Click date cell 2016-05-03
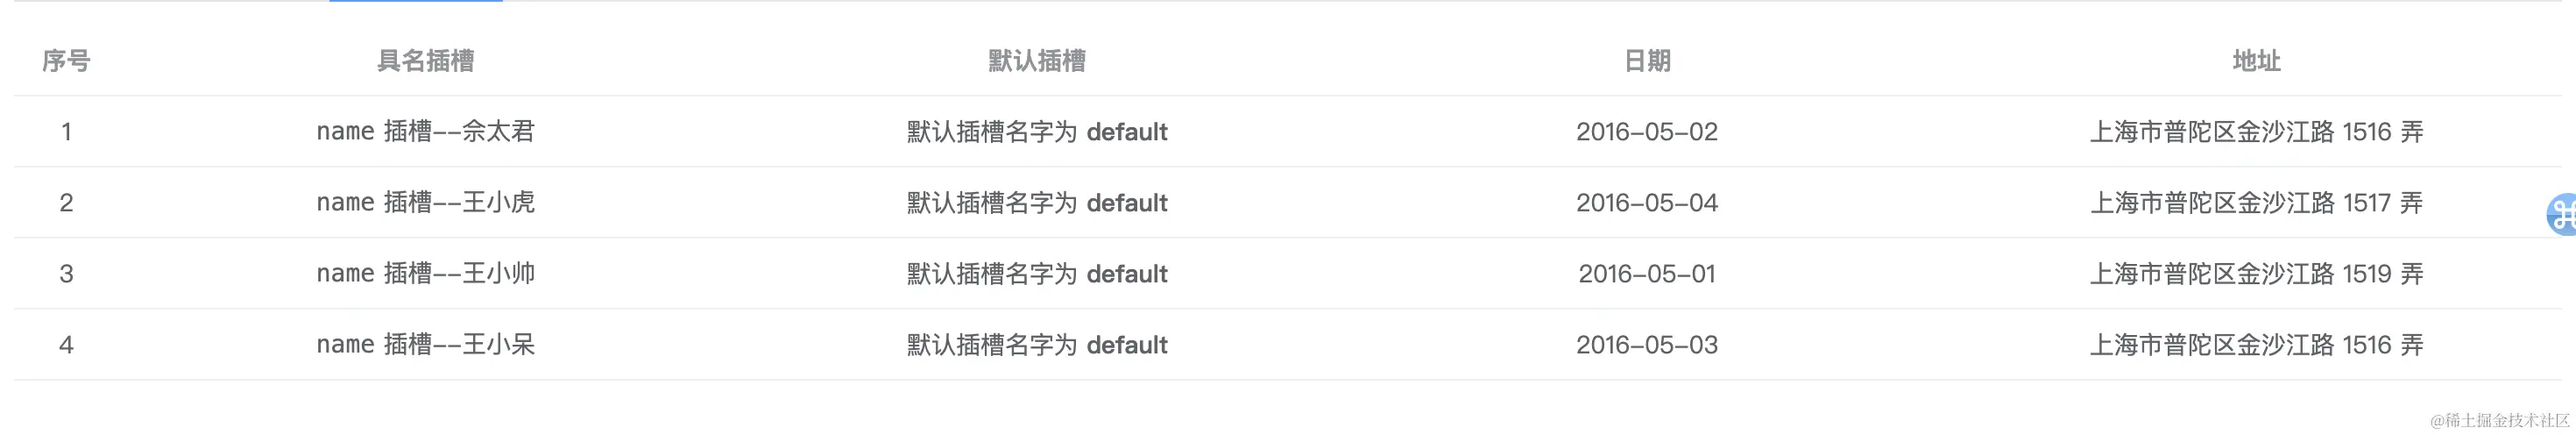 [x=1647, y=345]
